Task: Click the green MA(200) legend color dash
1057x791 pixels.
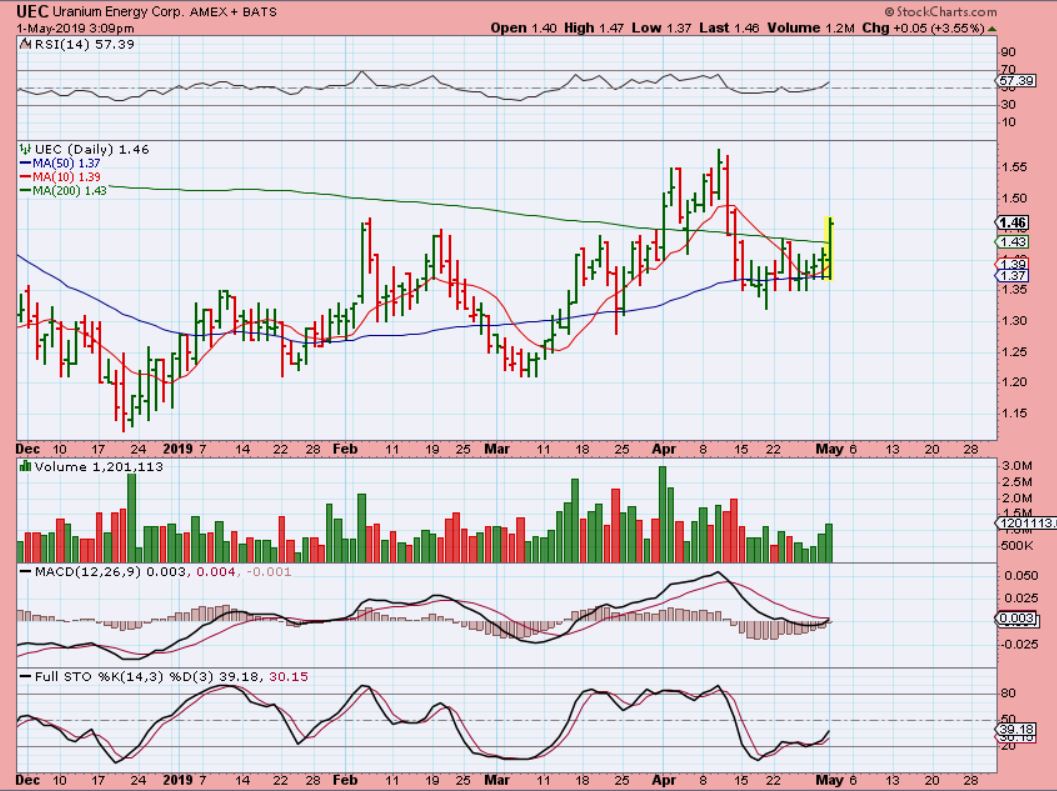Action: tap(26, 191)
